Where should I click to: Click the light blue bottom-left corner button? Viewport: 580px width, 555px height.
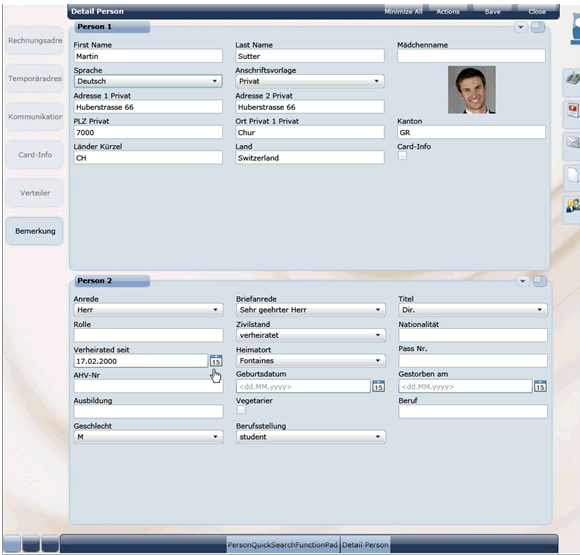12,544
